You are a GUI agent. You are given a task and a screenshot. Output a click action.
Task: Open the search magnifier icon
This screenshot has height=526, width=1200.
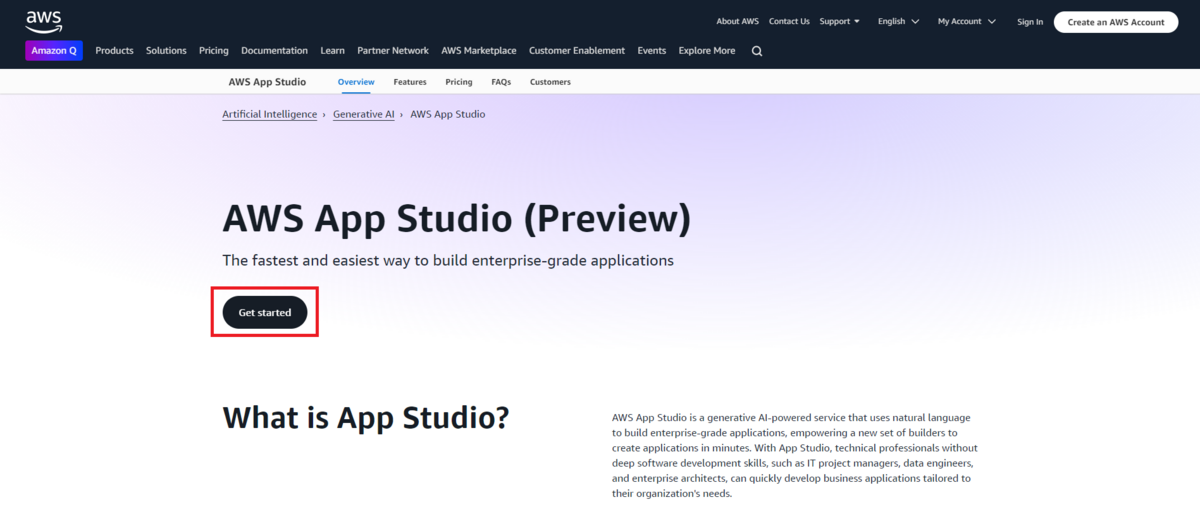(x=757, y=51)
